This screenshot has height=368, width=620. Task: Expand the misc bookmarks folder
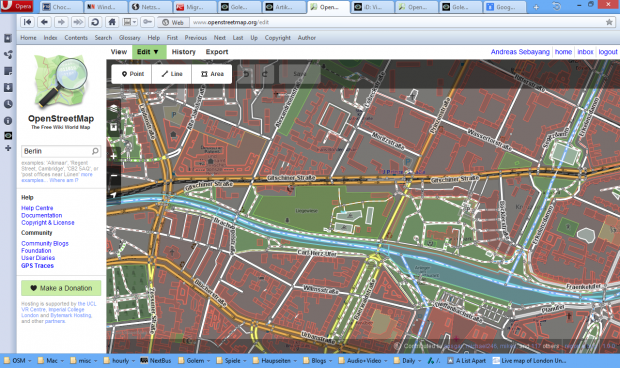click(x=84, y=360)
